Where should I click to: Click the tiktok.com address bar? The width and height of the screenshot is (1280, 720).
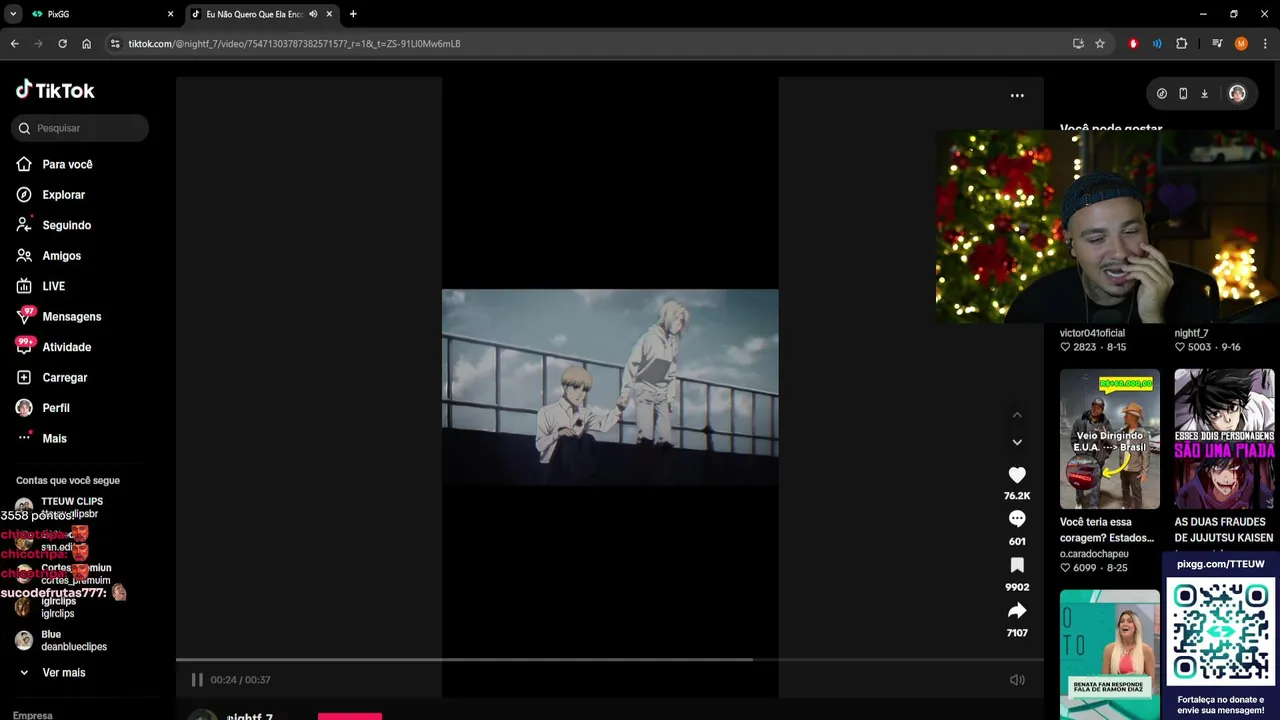pos(590,44)
